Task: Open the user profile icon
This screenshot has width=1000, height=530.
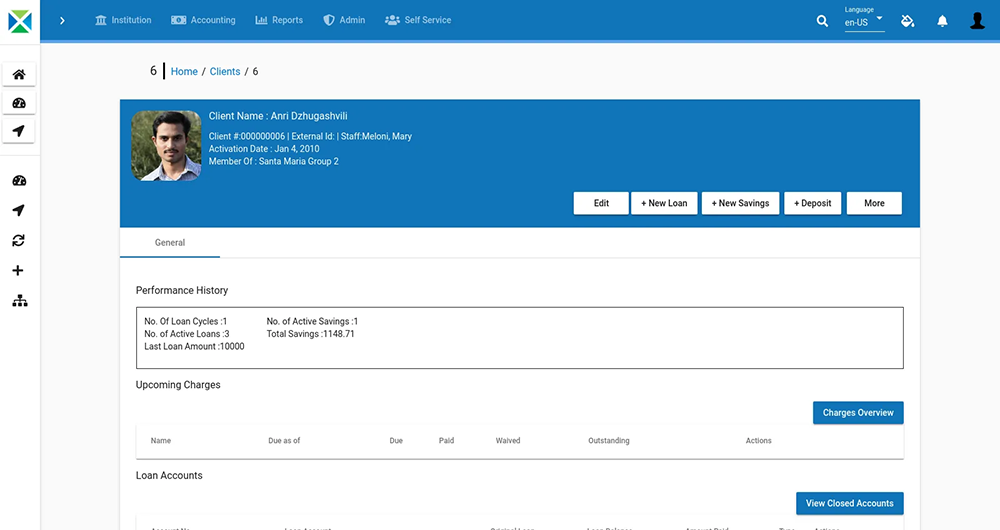Action: click(977, 20)
